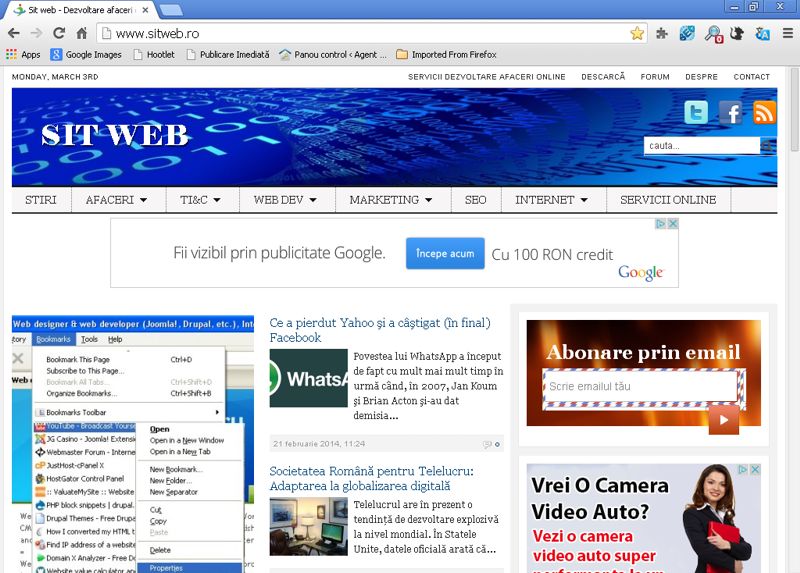Open the Hootlet bookmark
The height and width of the screenshot is (573, 800).
pyautogui.click(x=154, y=55)
